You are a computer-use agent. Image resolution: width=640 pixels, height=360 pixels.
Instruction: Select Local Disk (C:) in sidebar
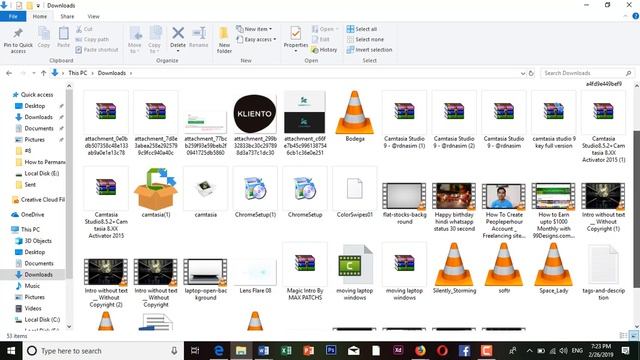click(x=42, y=320)
